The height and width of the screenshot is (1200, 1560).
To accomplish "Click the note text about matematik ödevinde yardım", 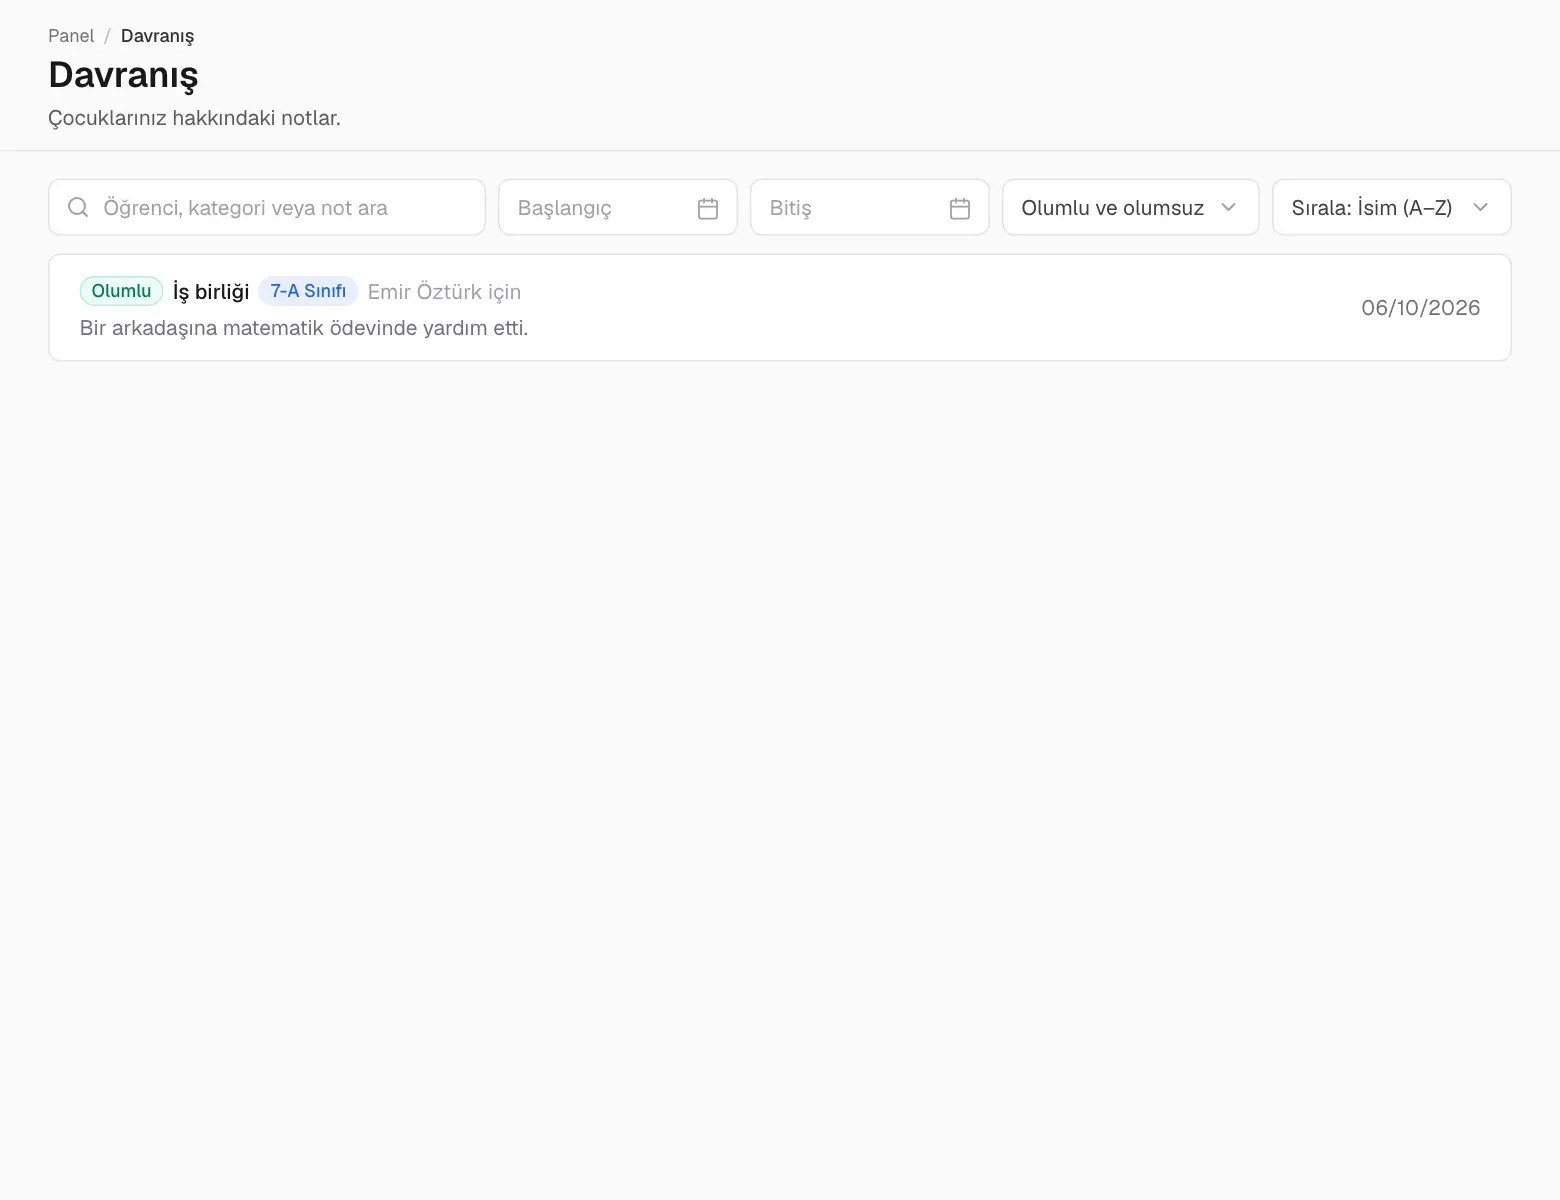I will 304,328.
